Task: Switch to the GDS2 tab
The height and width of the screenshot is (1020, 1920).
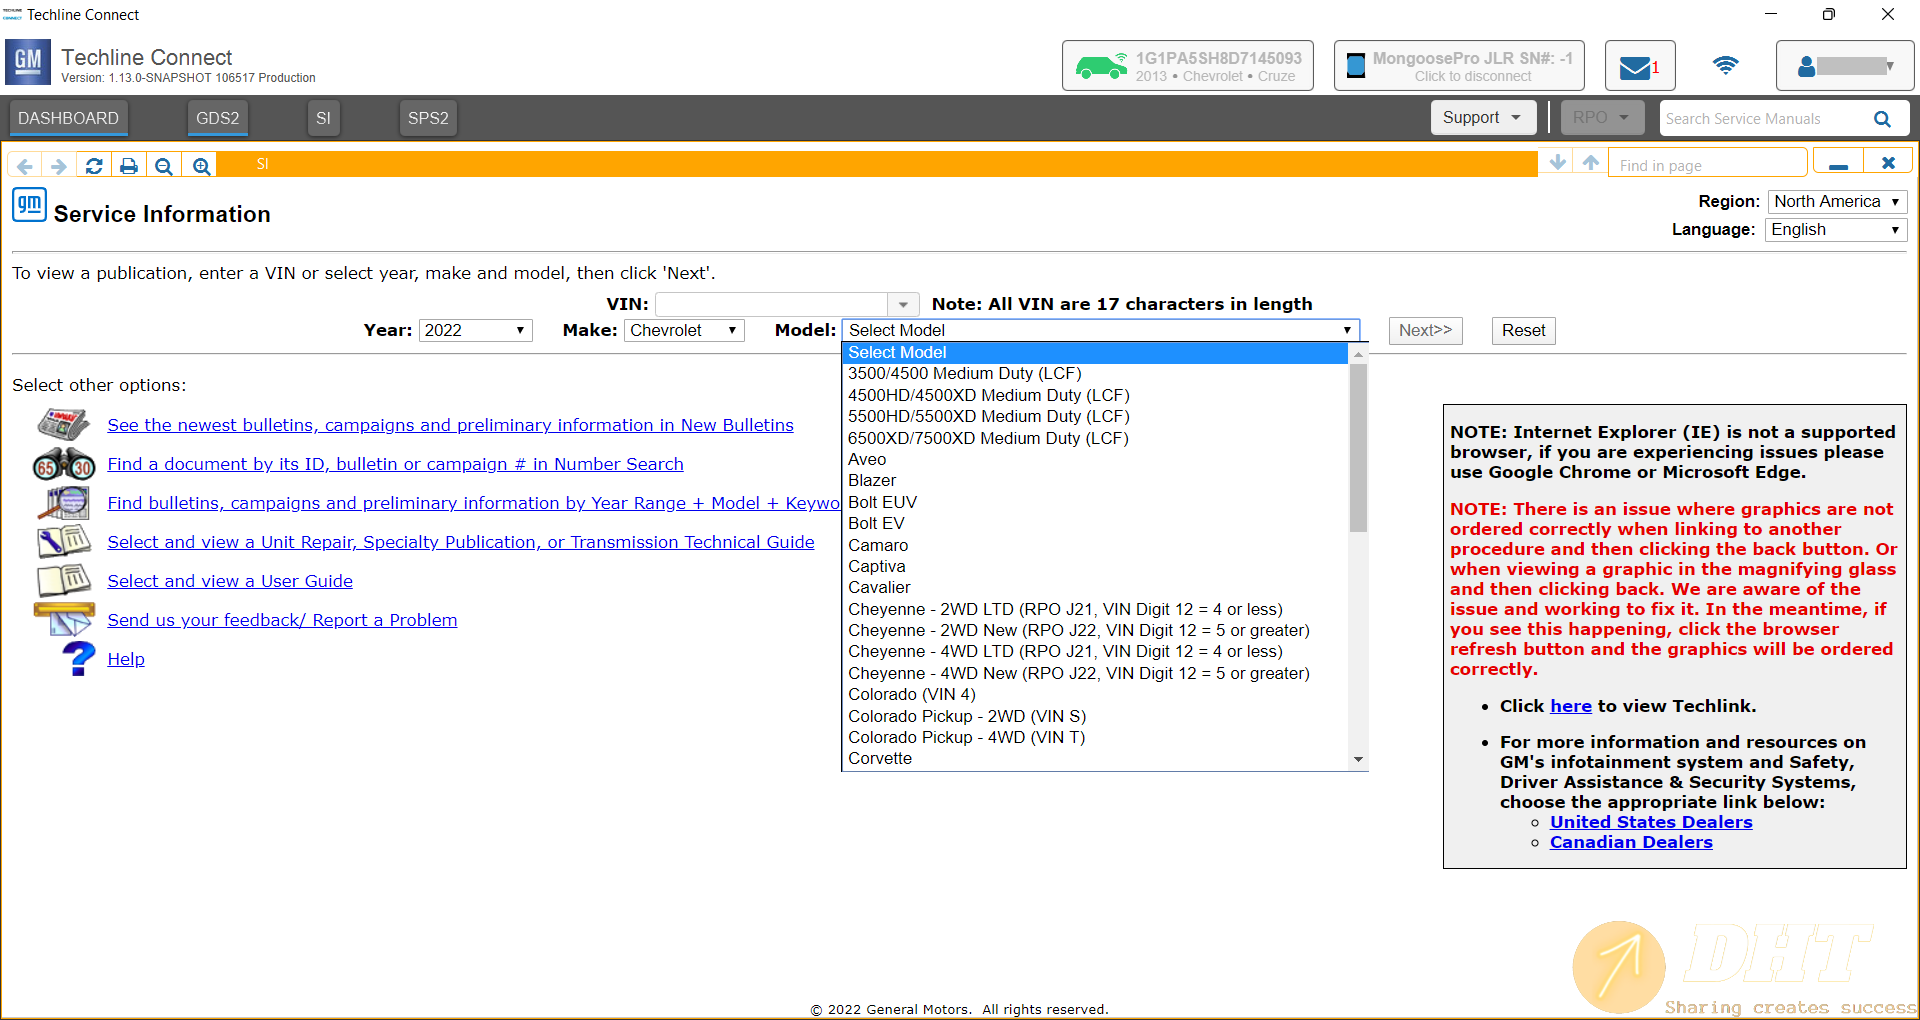Action: pos(217,118)
